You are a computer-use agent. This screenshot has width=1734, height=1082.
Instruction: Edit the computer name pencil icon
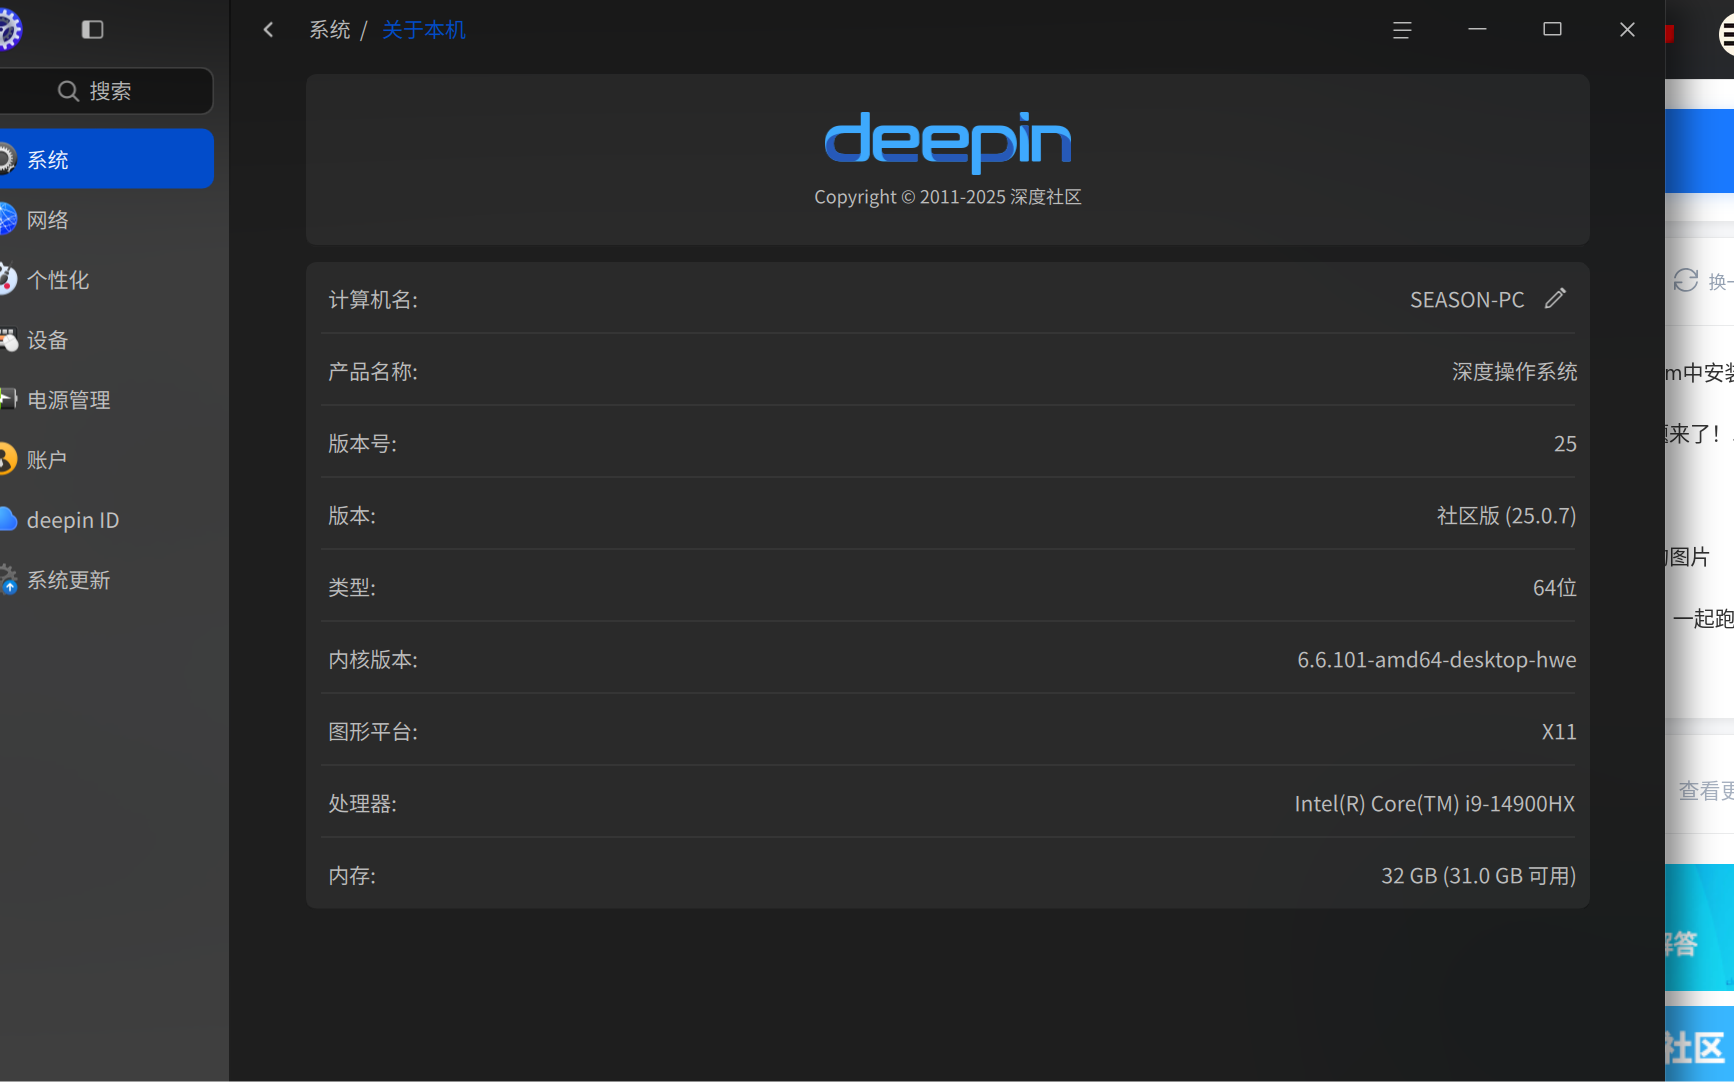point(1555,298)
